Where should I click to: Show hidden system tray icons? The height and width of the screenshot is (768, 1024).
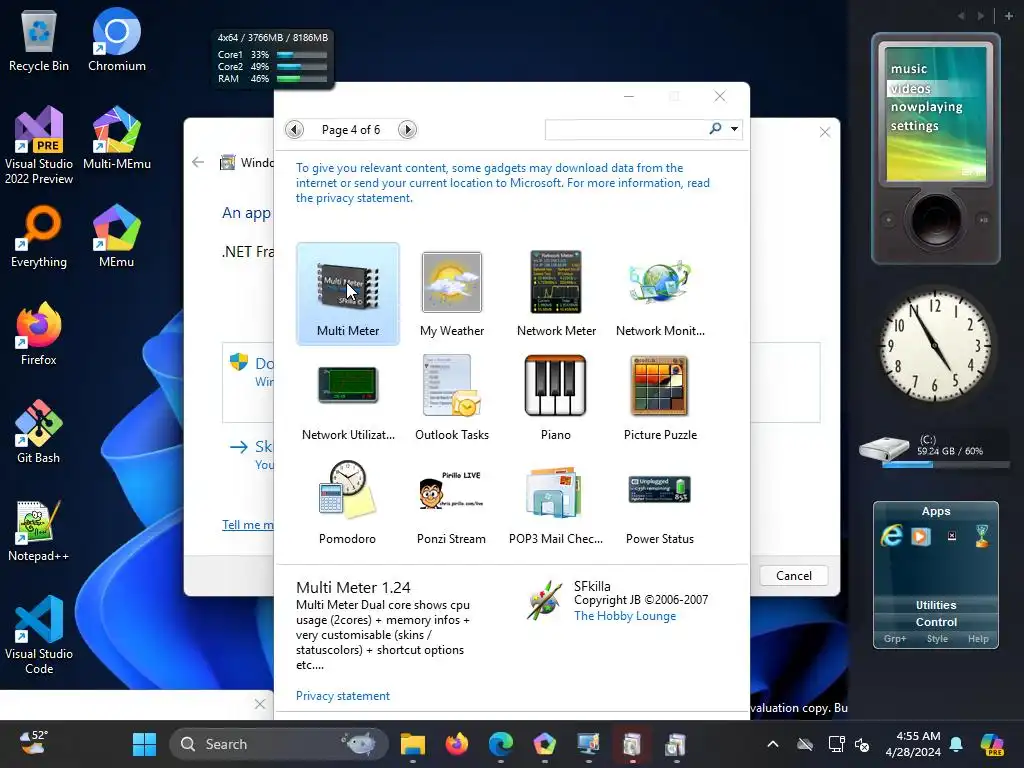click(x=773, y=744)
